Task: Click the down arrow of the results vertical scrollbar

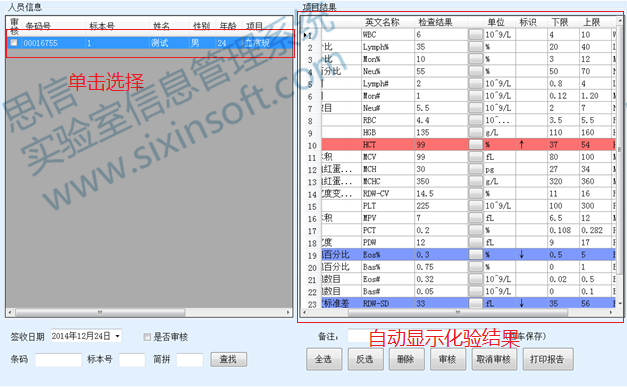Action: pyautogui.click(x=619, y=304)
